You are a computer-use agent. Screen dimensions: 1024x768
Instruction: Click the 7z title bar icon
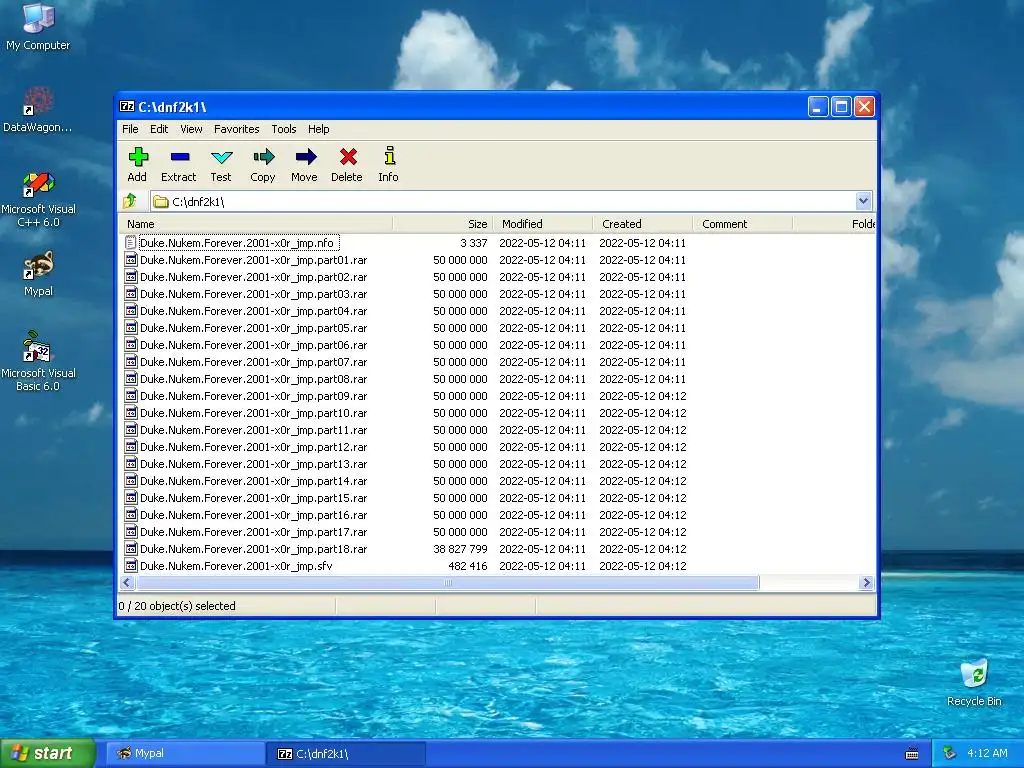127,106
